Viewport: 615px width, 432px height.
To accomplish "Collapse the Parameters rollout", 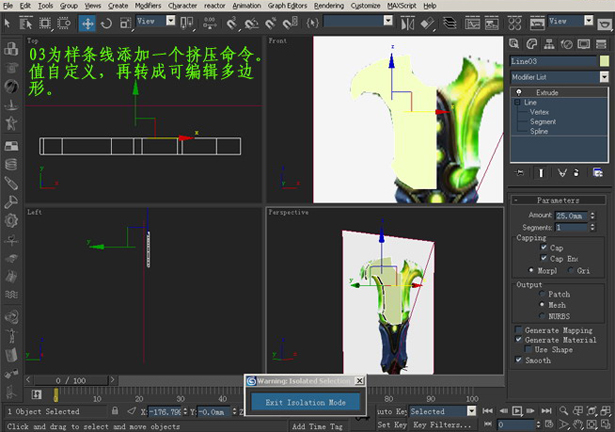I will [x=558, y=200].
